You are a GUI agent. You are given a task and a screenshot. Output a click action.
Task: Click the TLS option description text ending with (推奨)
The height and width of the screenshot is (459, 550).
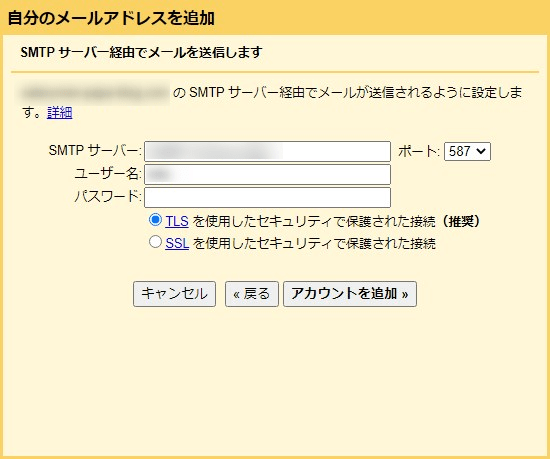(x=336, y=221)
